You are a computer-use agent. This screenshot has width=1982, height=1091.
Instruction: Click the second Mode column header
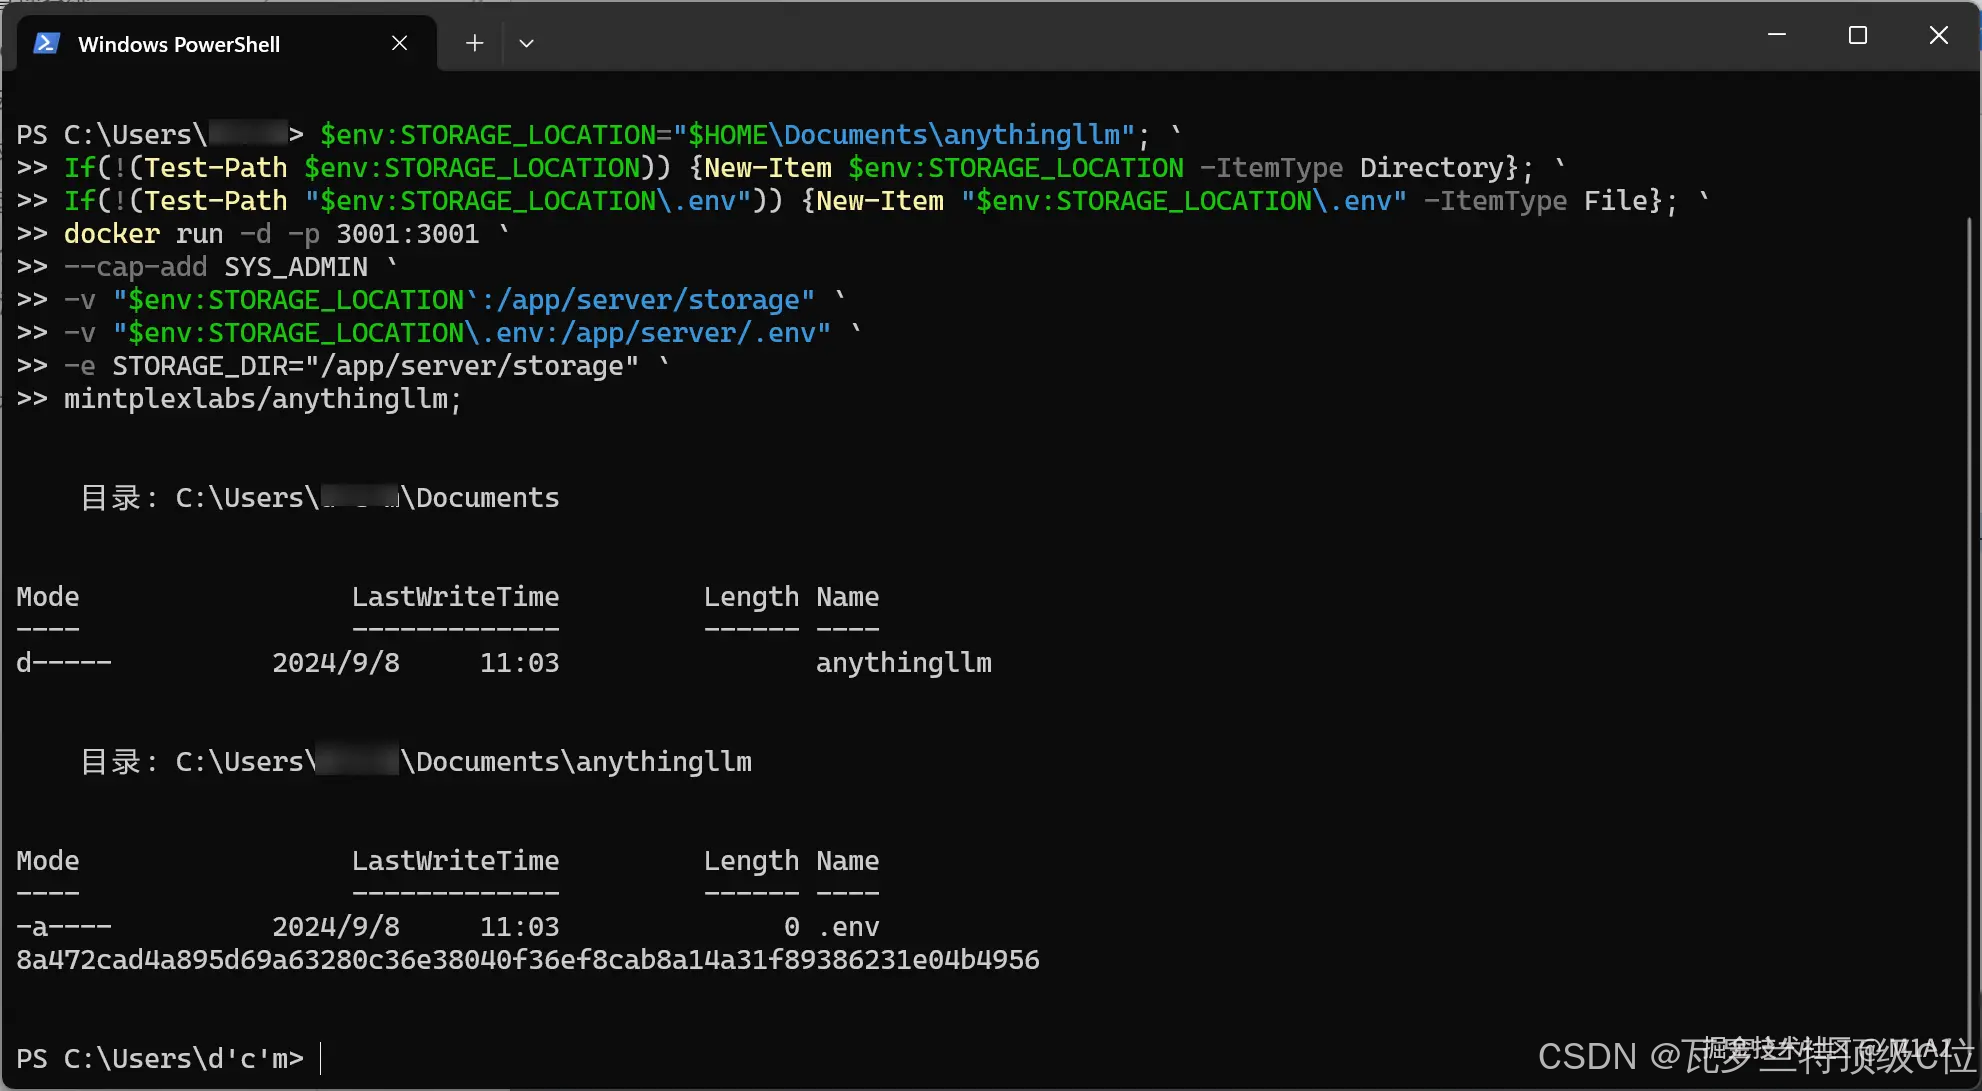tap(47, 861)
